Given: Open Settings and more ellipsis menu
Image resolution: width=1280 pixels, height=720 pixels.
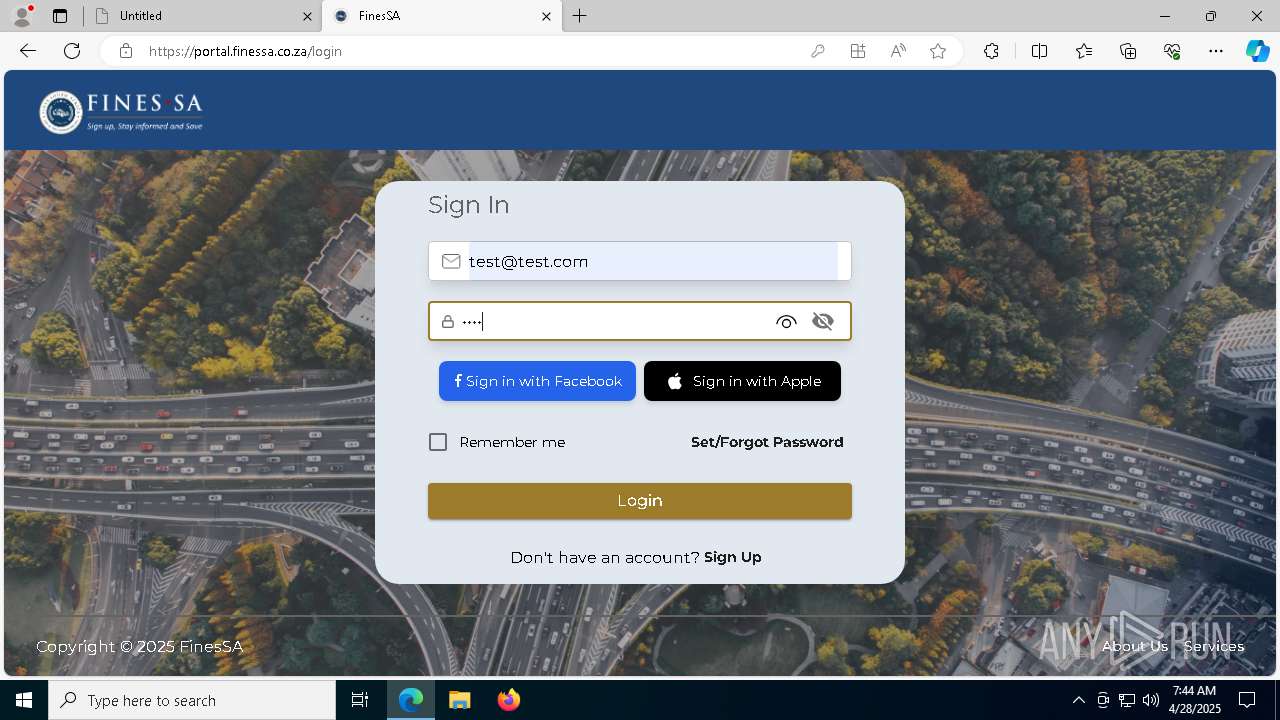Looking at the screenshot, I should coord(1216,51).
